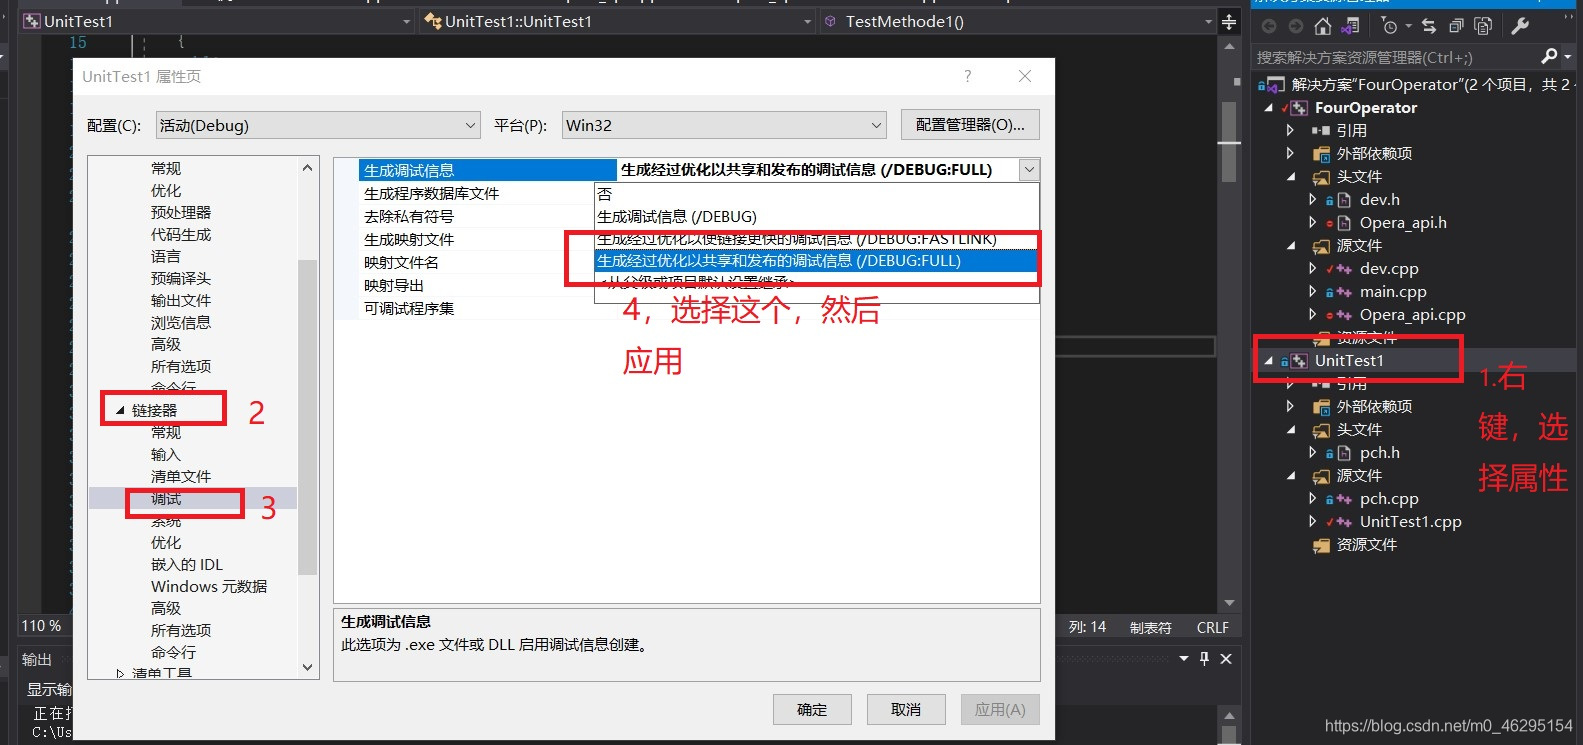Collapse the UnitTest1 project node arrow
Image resolution: width=1583 pixels, height=745 pixels.
click(1270, 361)
